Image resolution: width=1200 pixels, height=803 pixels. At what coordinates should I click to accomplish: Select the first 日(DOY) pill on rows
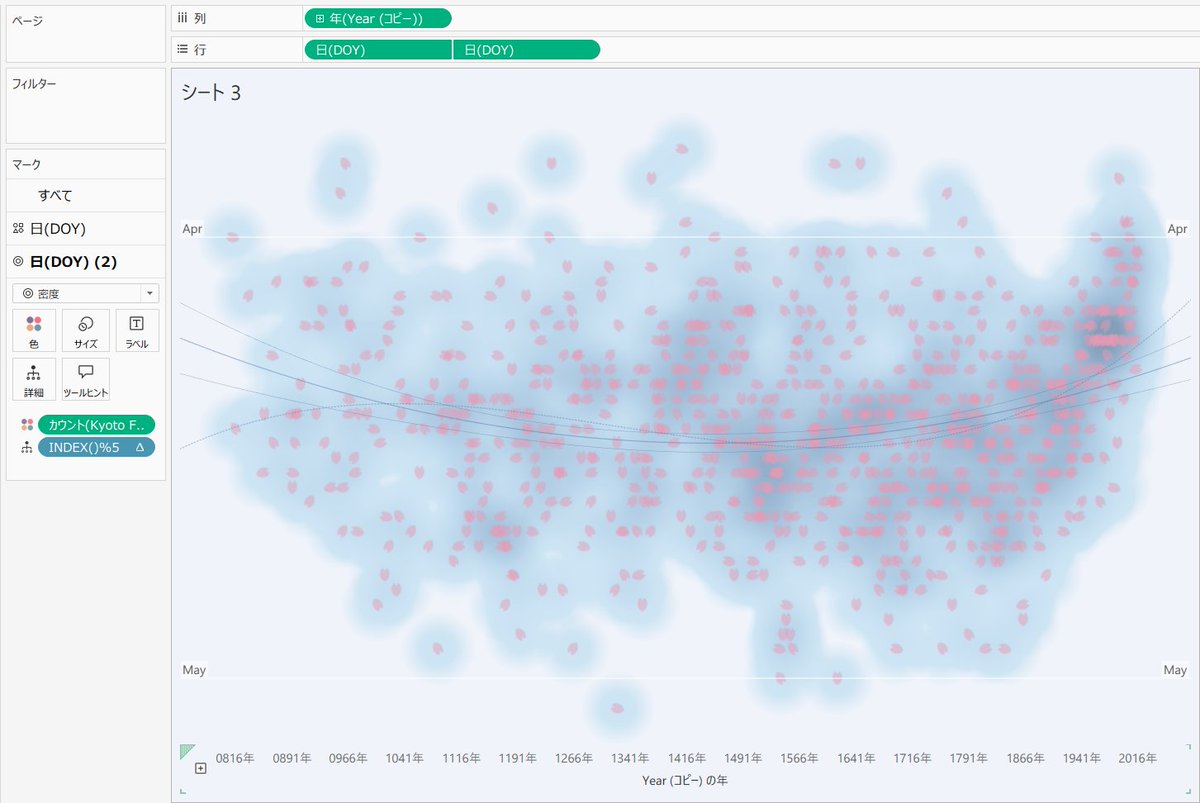click(x=378, y=50)
